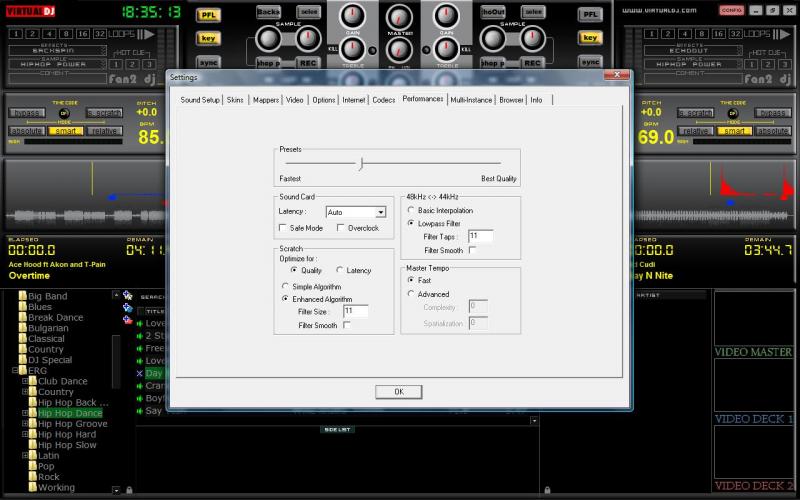Expand the Hip Hop Hard folder
Image resolution: width=800 pixels, height=500 pixels.
24,434
